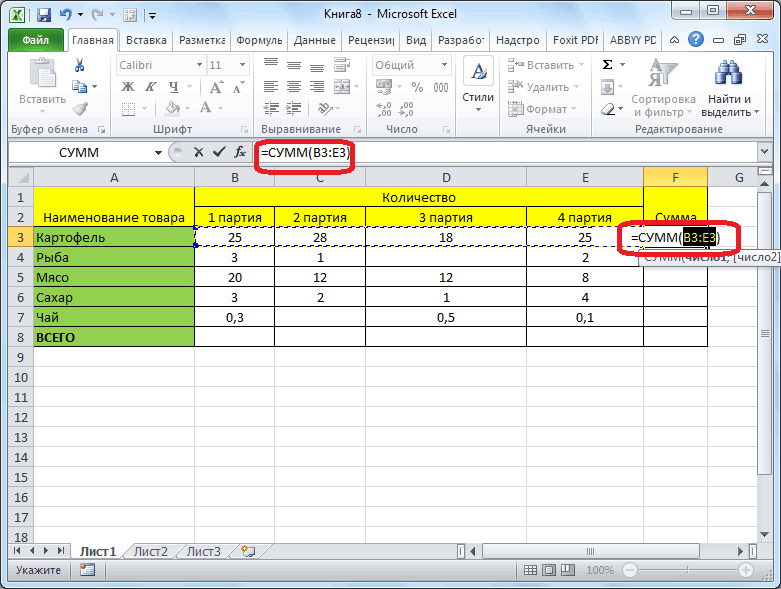Open the Файл tab
The width and height of the screenshot is (781, 589).
[36, 40]
